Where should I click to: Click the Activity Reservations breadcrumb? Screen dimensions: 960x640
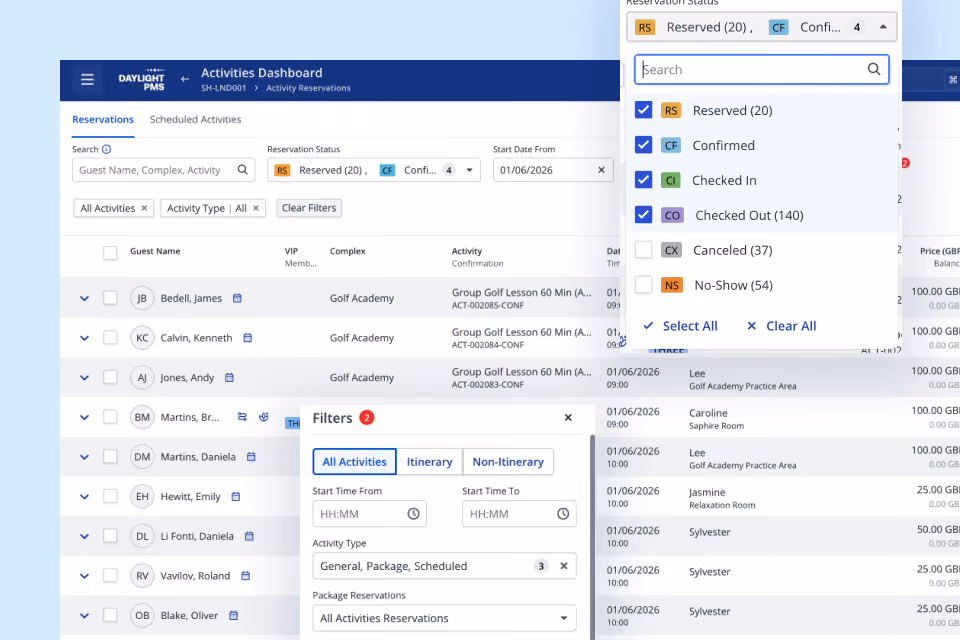click(309, 88)
